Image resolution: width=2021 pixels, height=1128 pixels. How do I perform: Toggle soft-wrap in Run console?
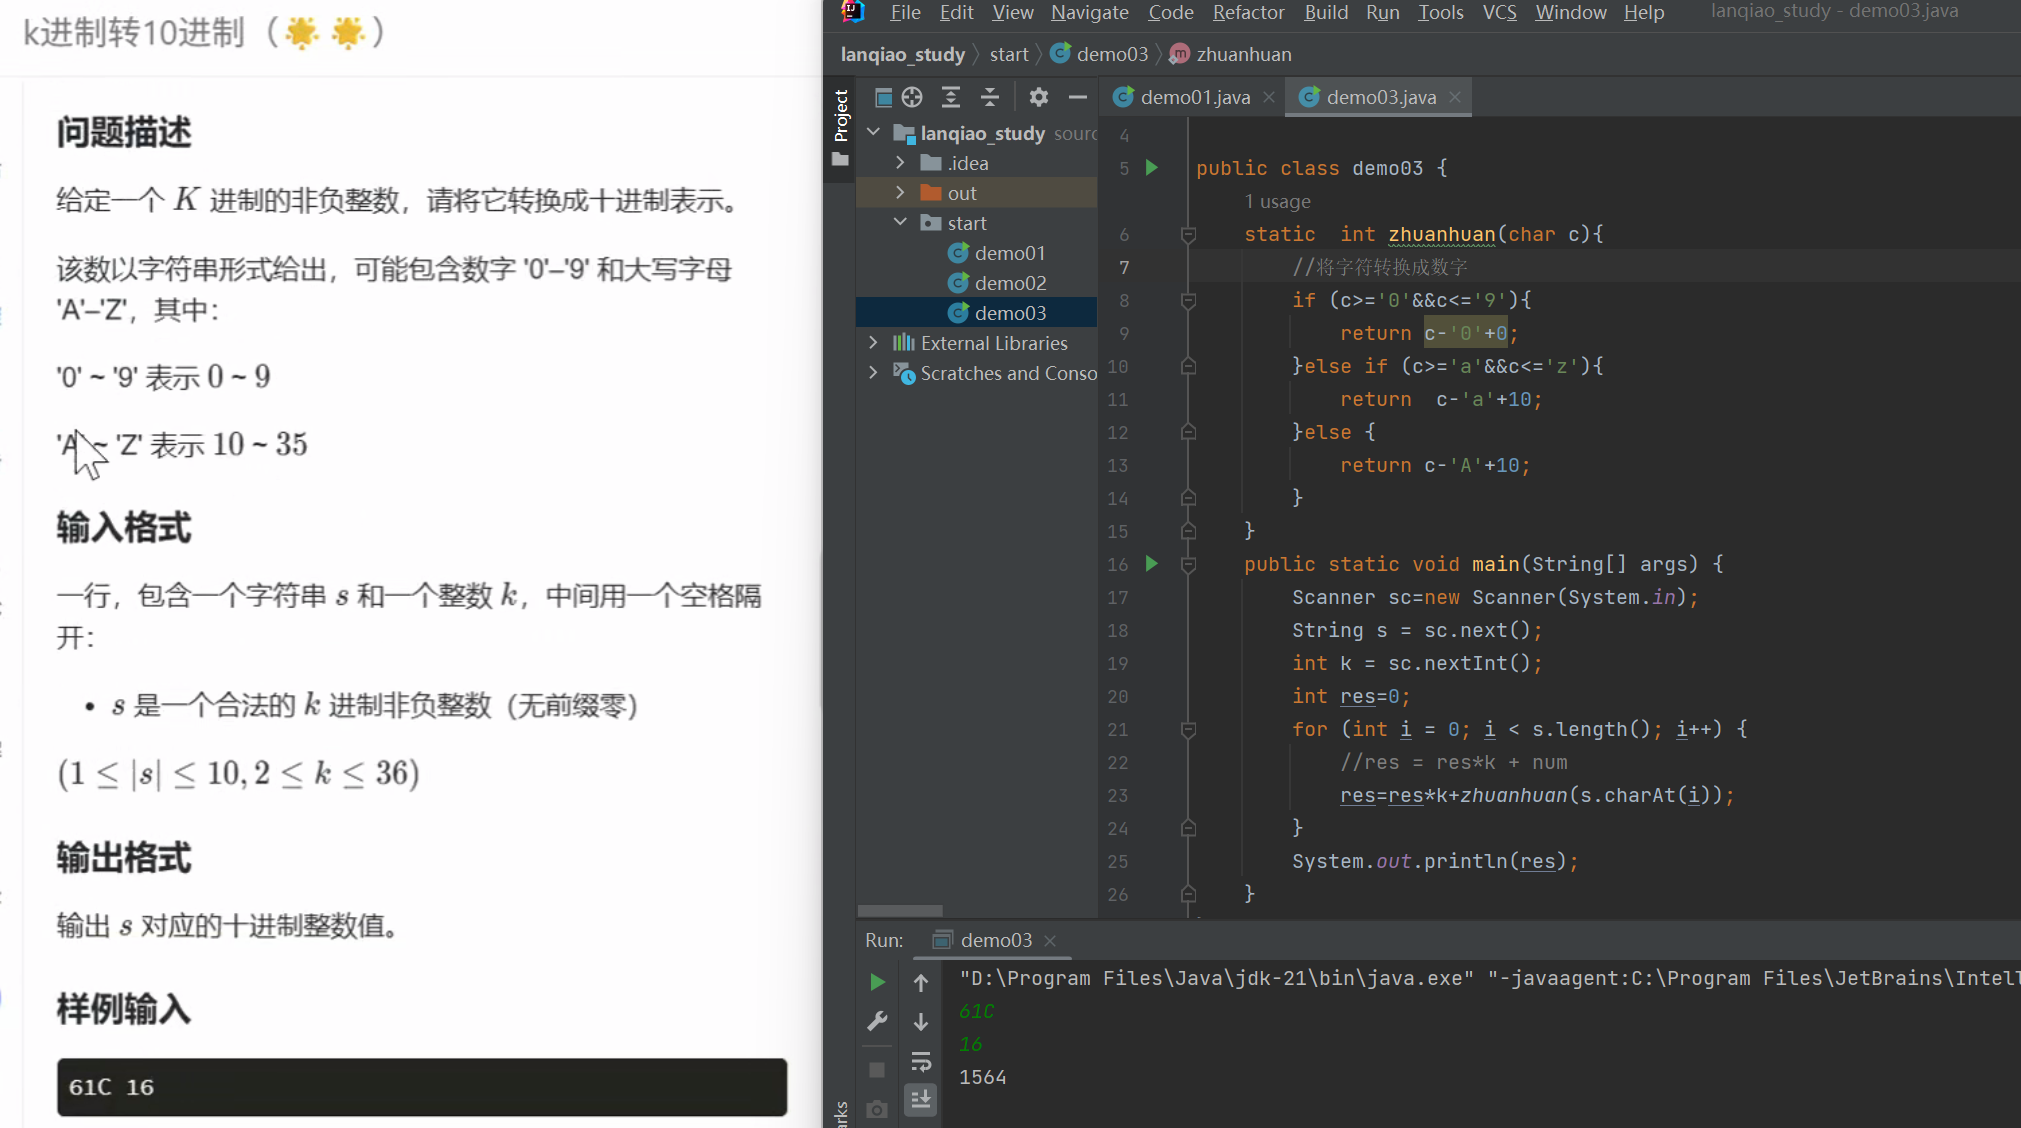click(921, 1061)
